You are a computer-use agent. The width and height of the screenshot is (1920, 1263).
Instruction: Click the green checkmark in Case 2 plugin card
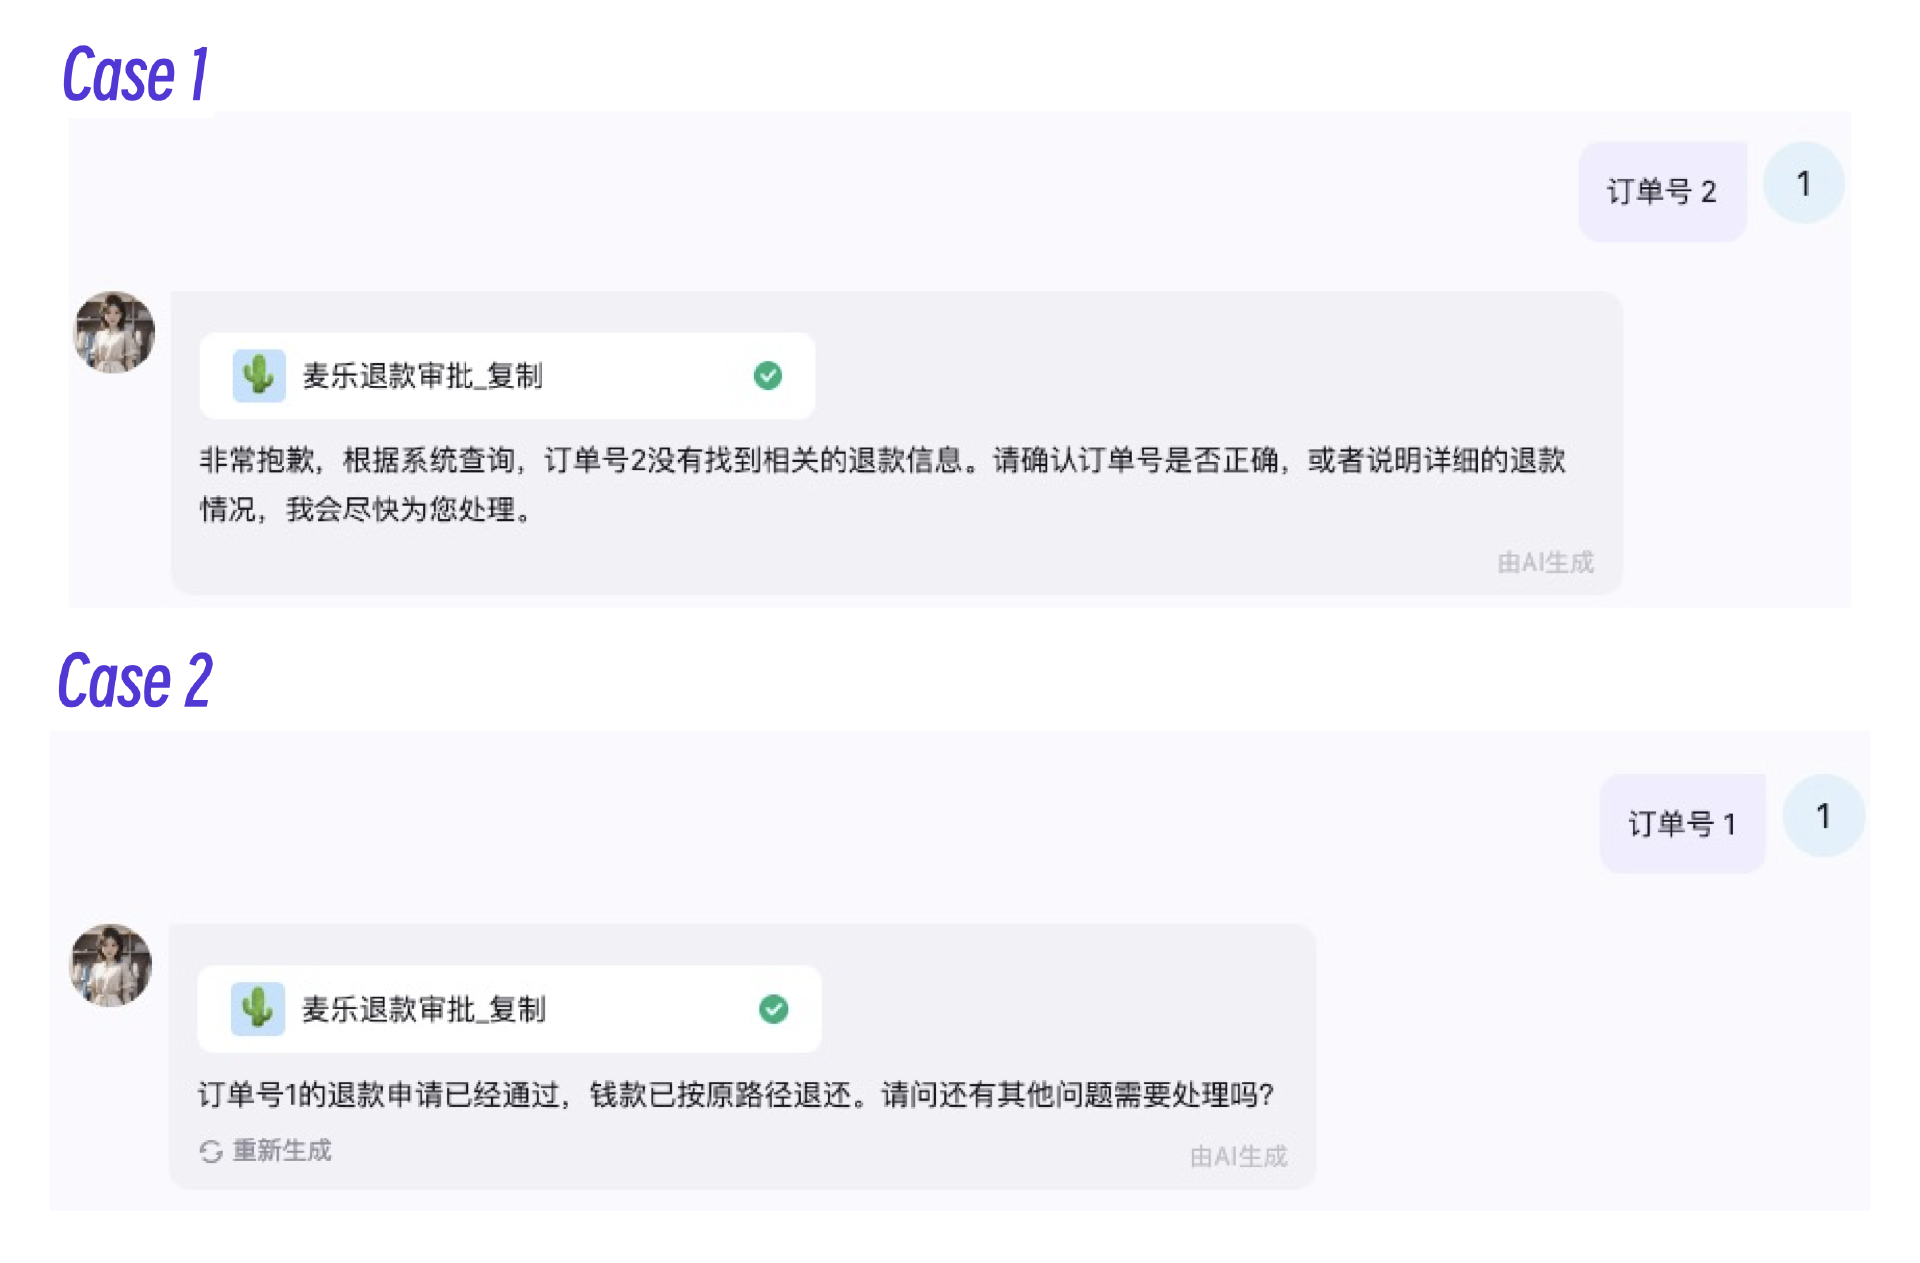click(x=773, y=1009)
